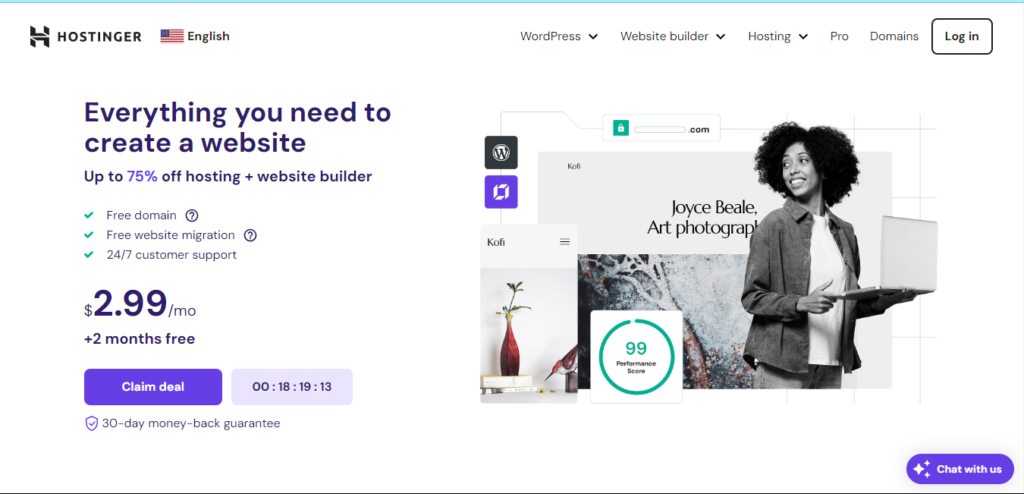This screenshot has height=494, width=1024.
Task: Click the Free website migration text
Action: coord(170,235)
